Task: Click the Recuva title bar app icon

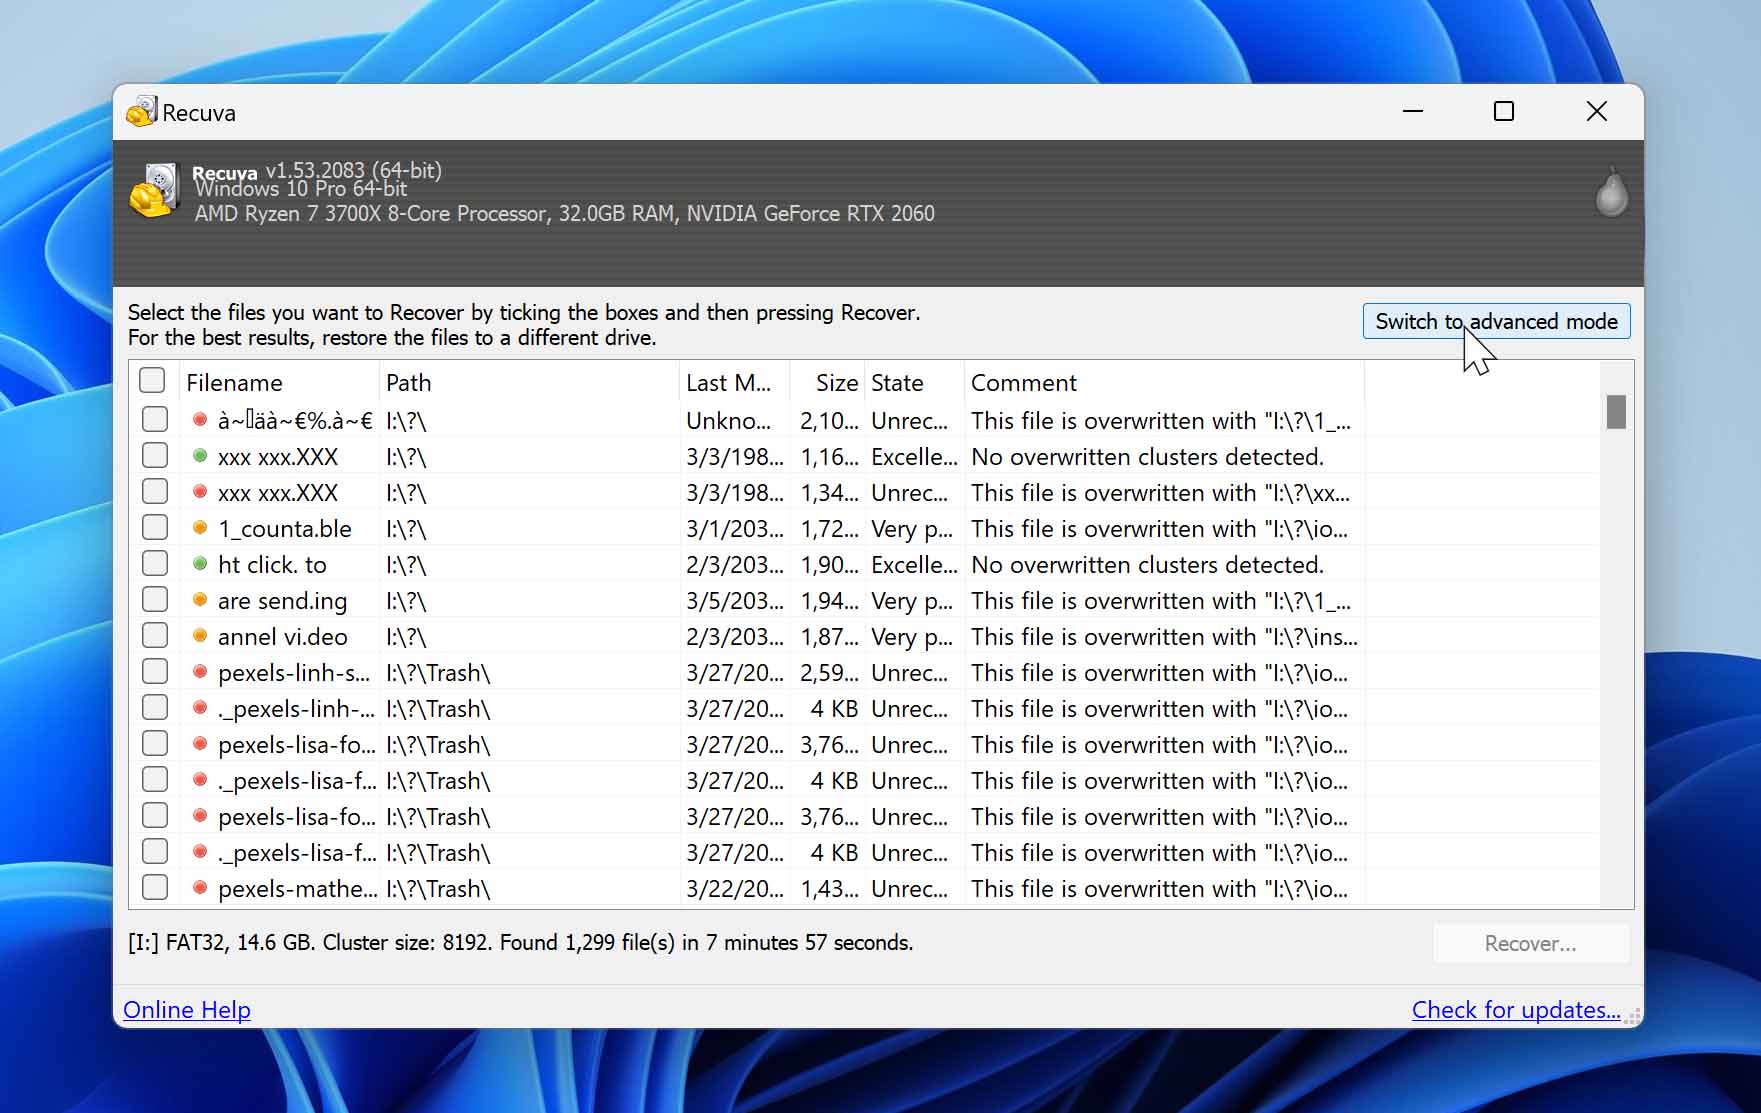Action: pos(142,112)
